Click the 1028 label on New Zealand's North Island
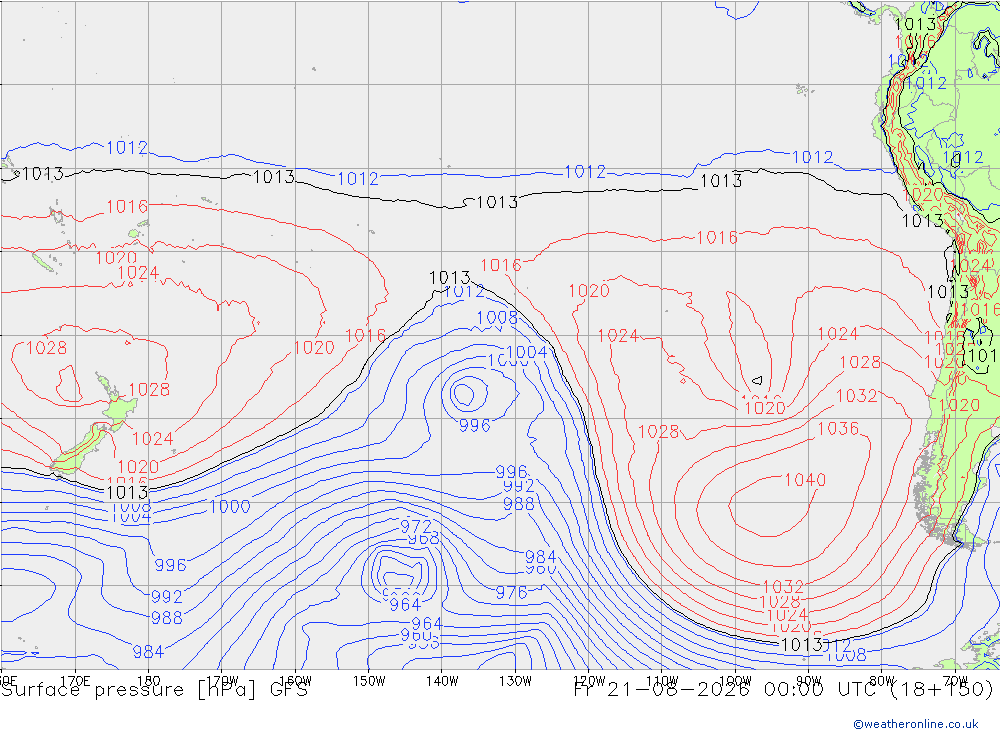The height and width of the screenshot is (733, 1000). (x=149, y=390)
